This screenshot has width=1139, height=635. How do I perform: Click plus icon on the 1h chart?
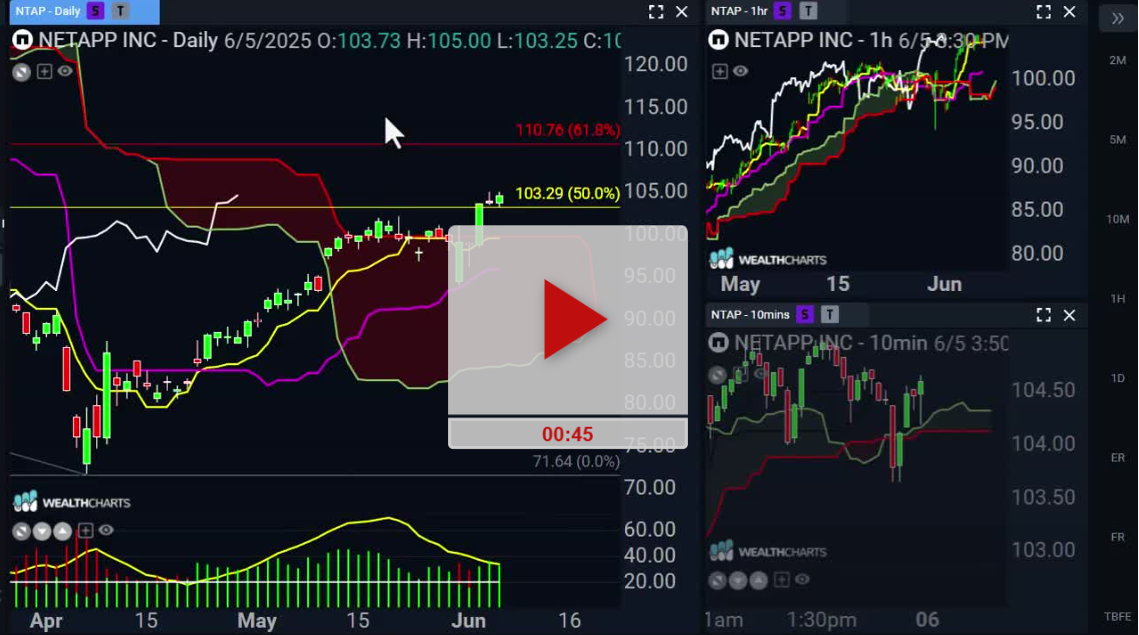tap(720, 71)
